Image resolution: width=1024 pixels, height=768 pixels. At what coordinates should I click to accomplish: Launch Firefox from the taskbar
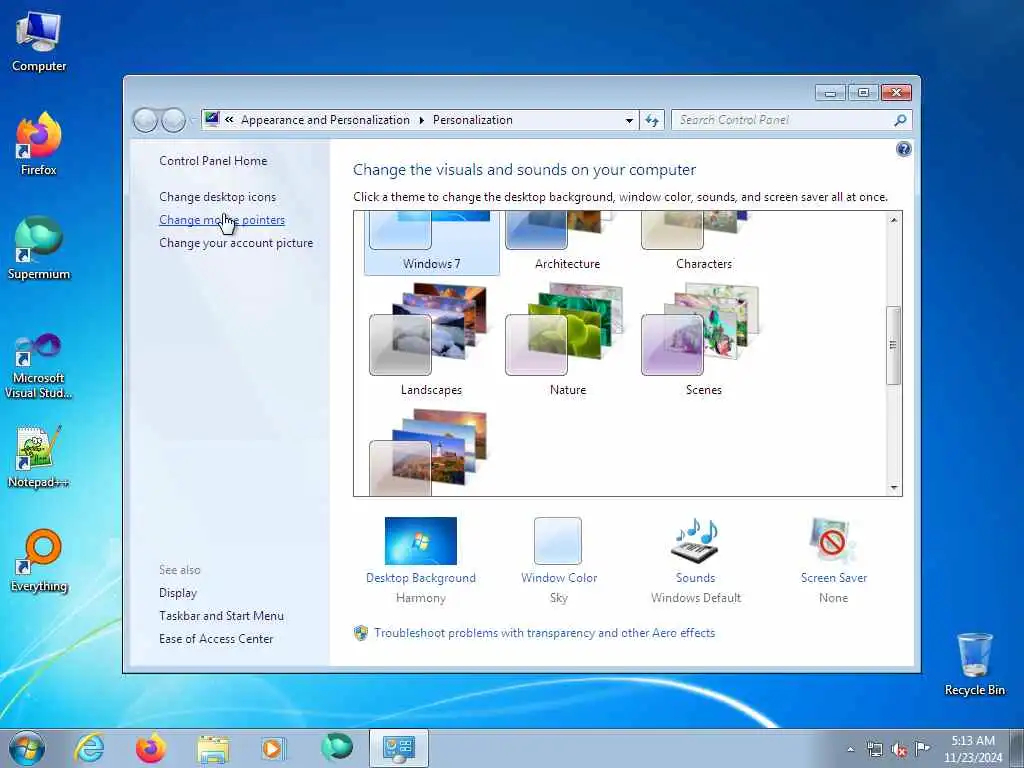click(x=150, y=748)
